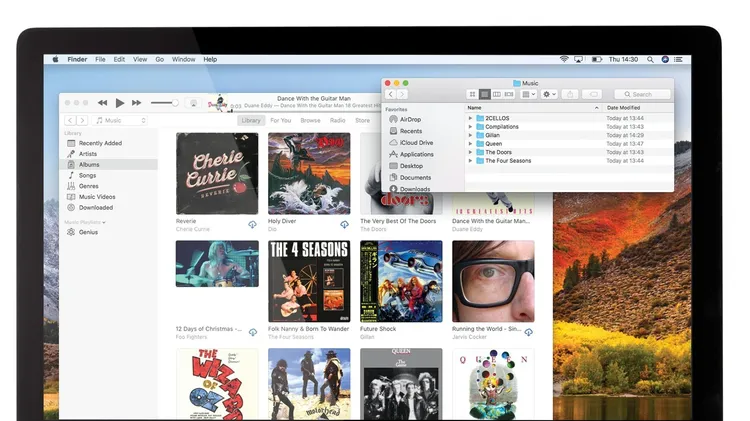Open the Finder arrange-by dropdown
This screenshot has width=750, height=421.
[x=529, y=94]
